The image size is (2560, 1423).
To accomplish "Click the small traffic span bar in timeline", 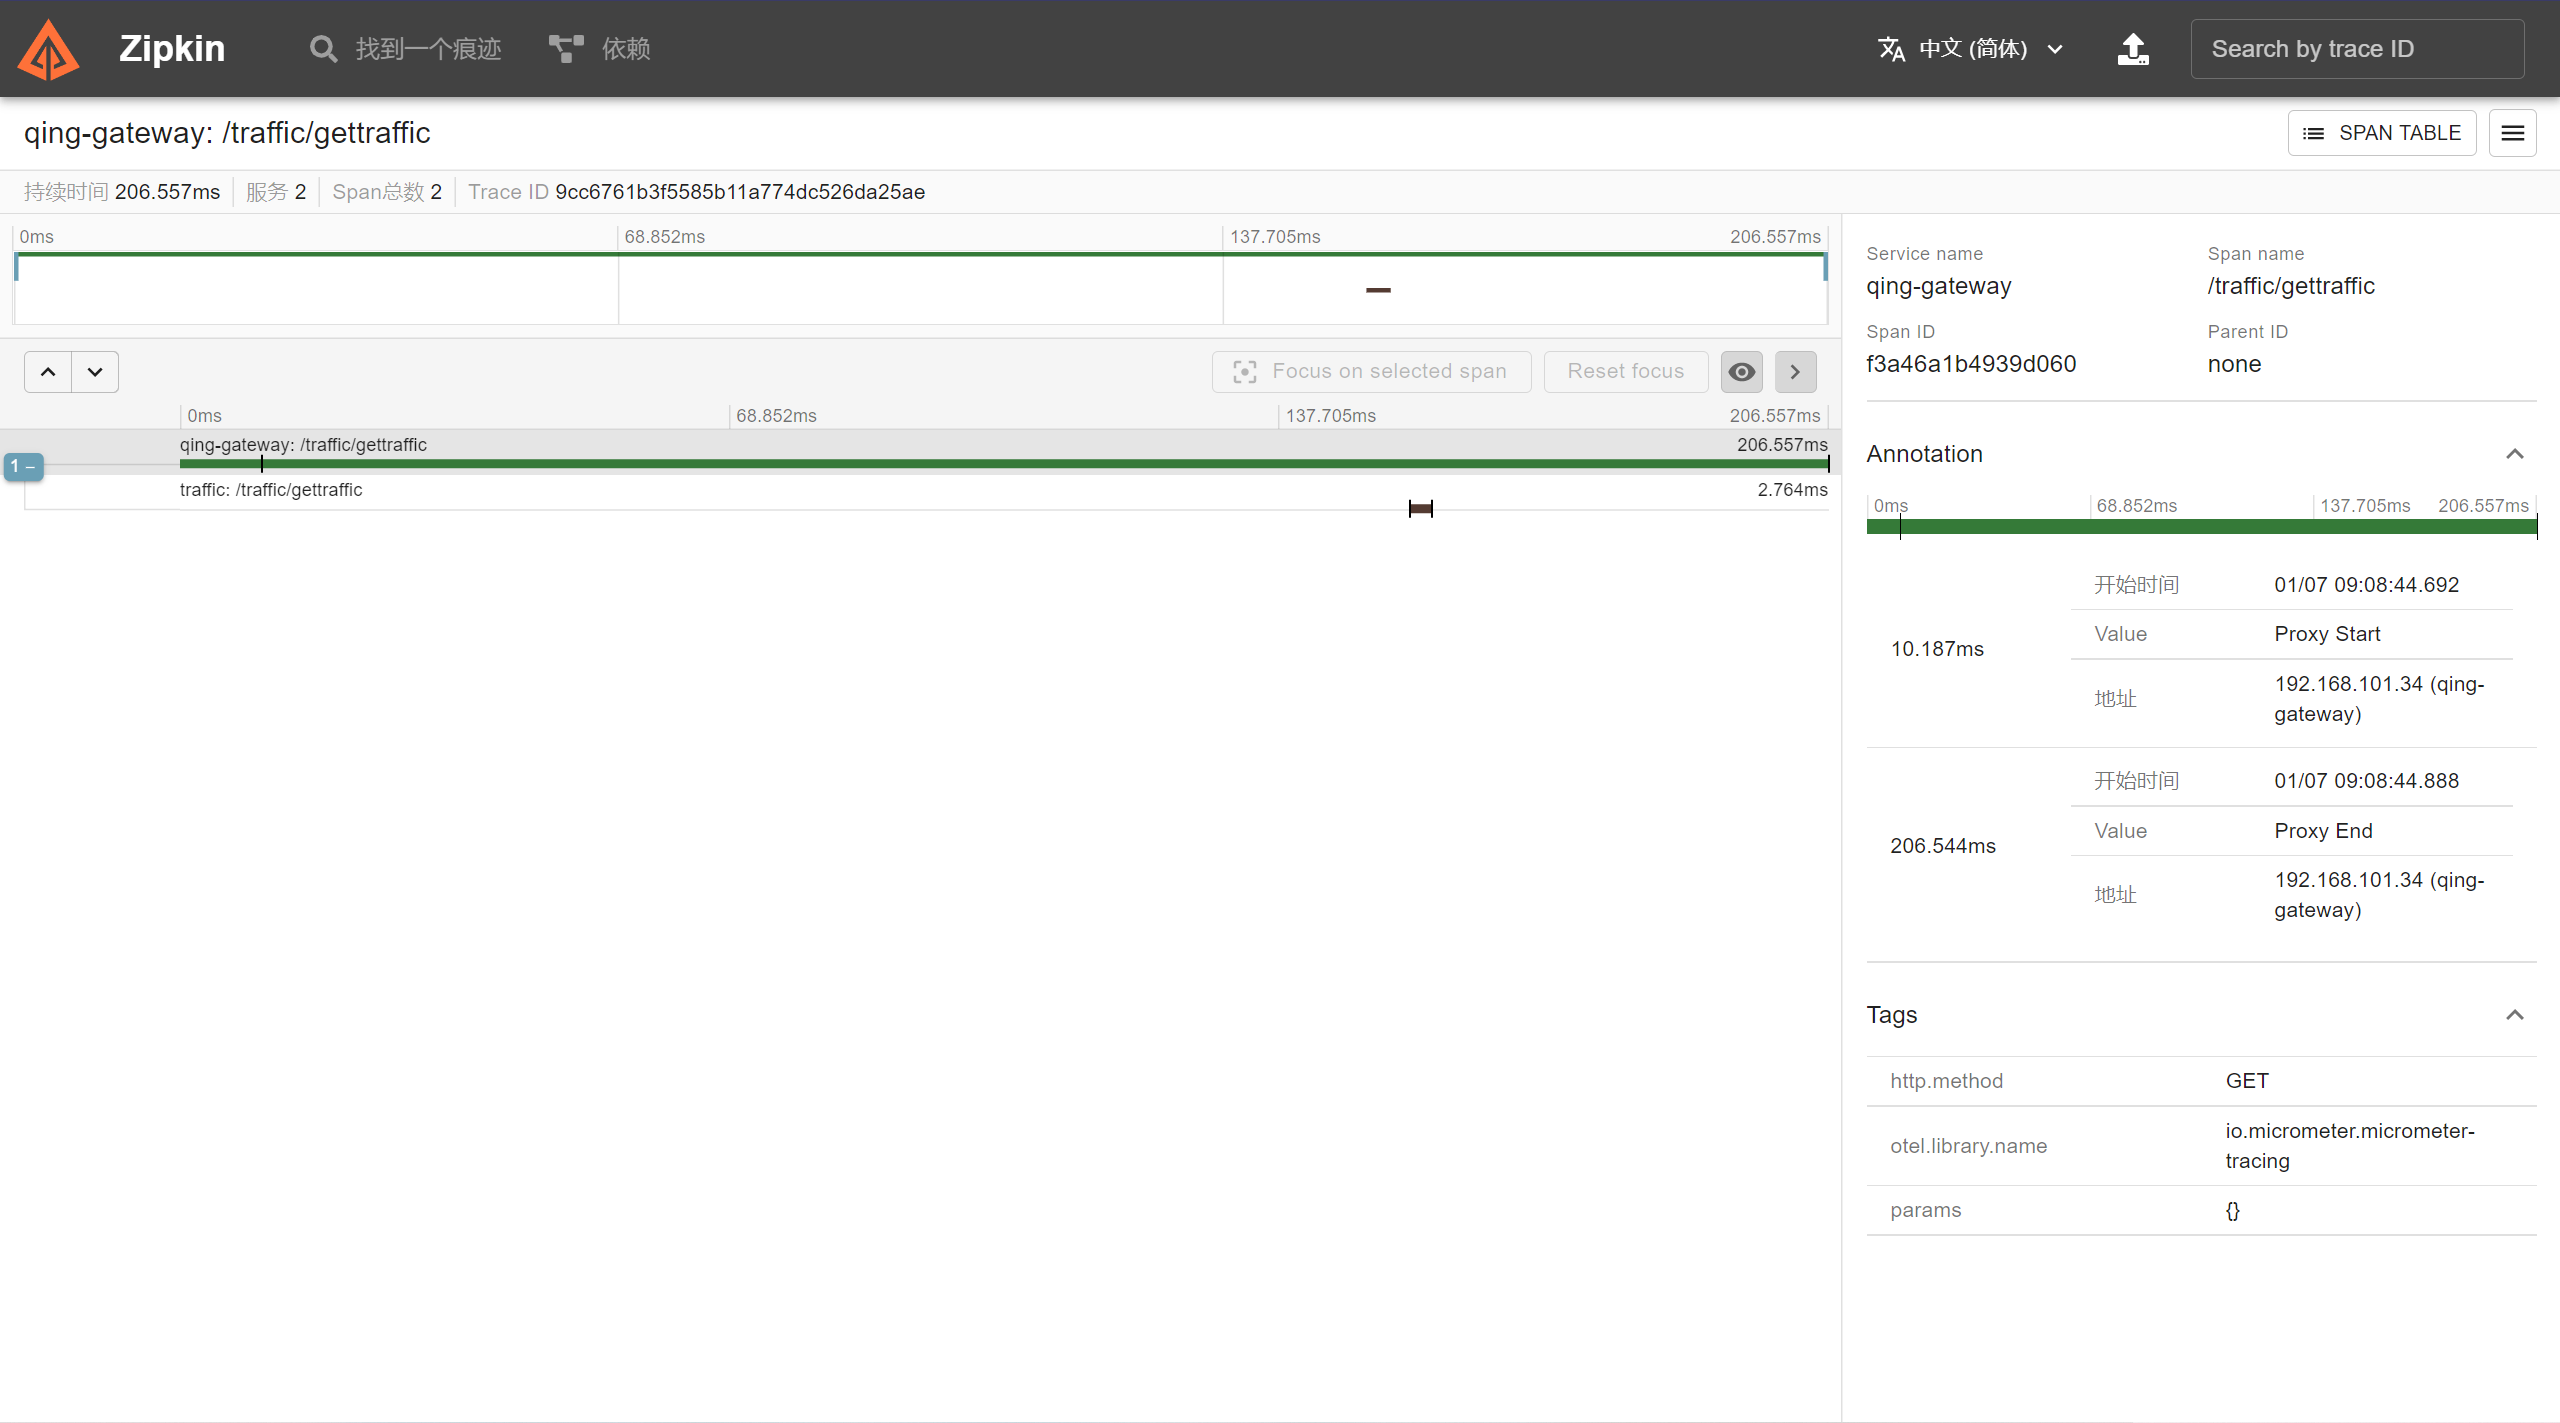I will pyautogui.click(x=1420, y=509).
